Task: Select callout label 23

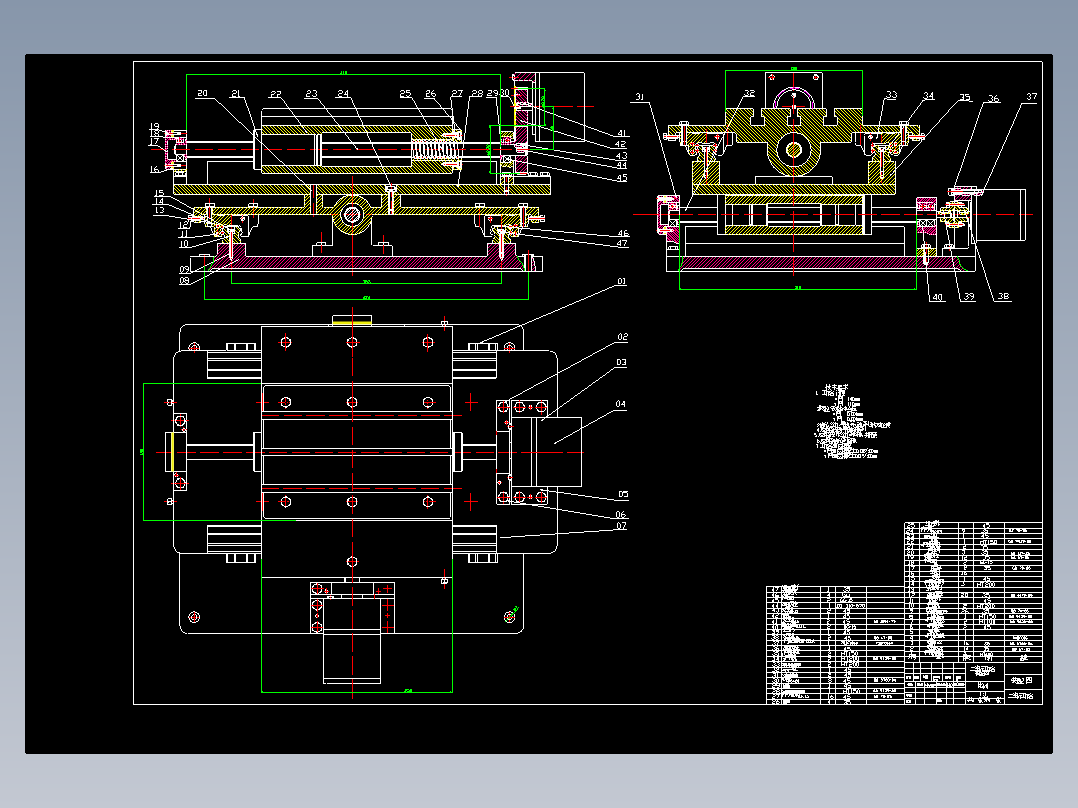Action: 312,94
